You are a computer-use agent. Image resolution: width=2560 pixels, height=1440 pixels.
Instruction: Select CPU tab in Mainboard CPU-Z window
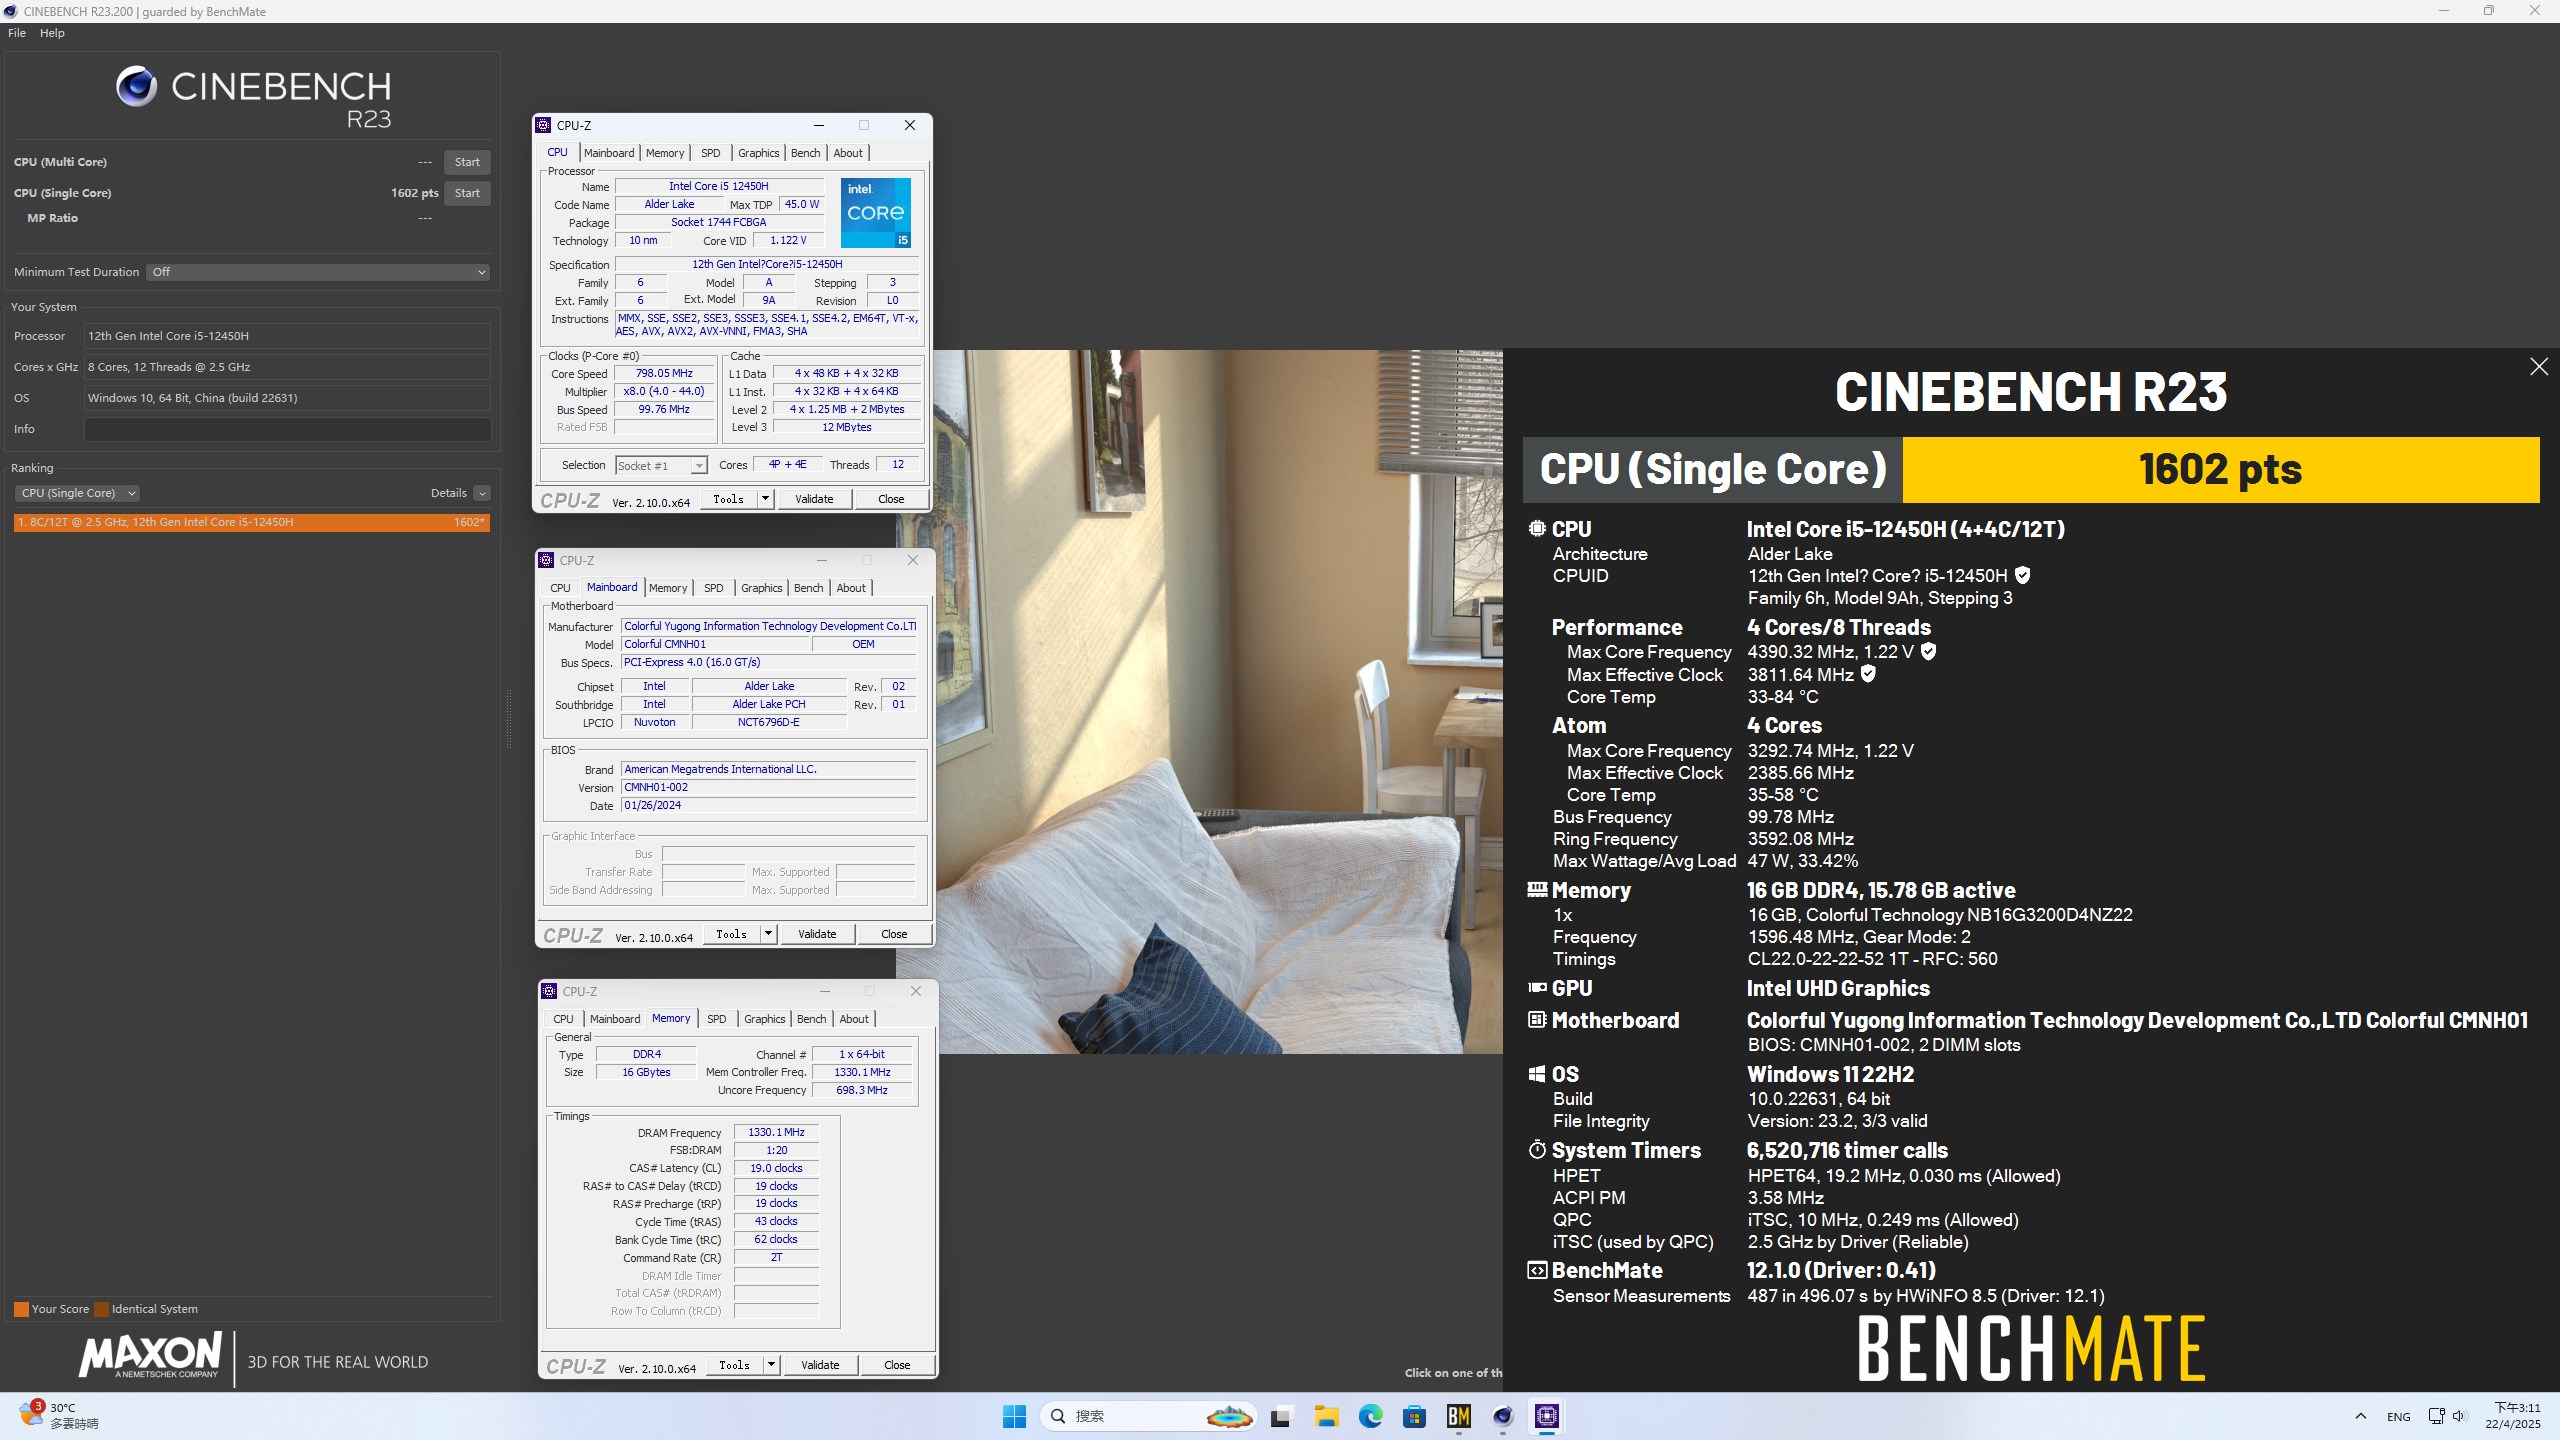tap(561, 588)
